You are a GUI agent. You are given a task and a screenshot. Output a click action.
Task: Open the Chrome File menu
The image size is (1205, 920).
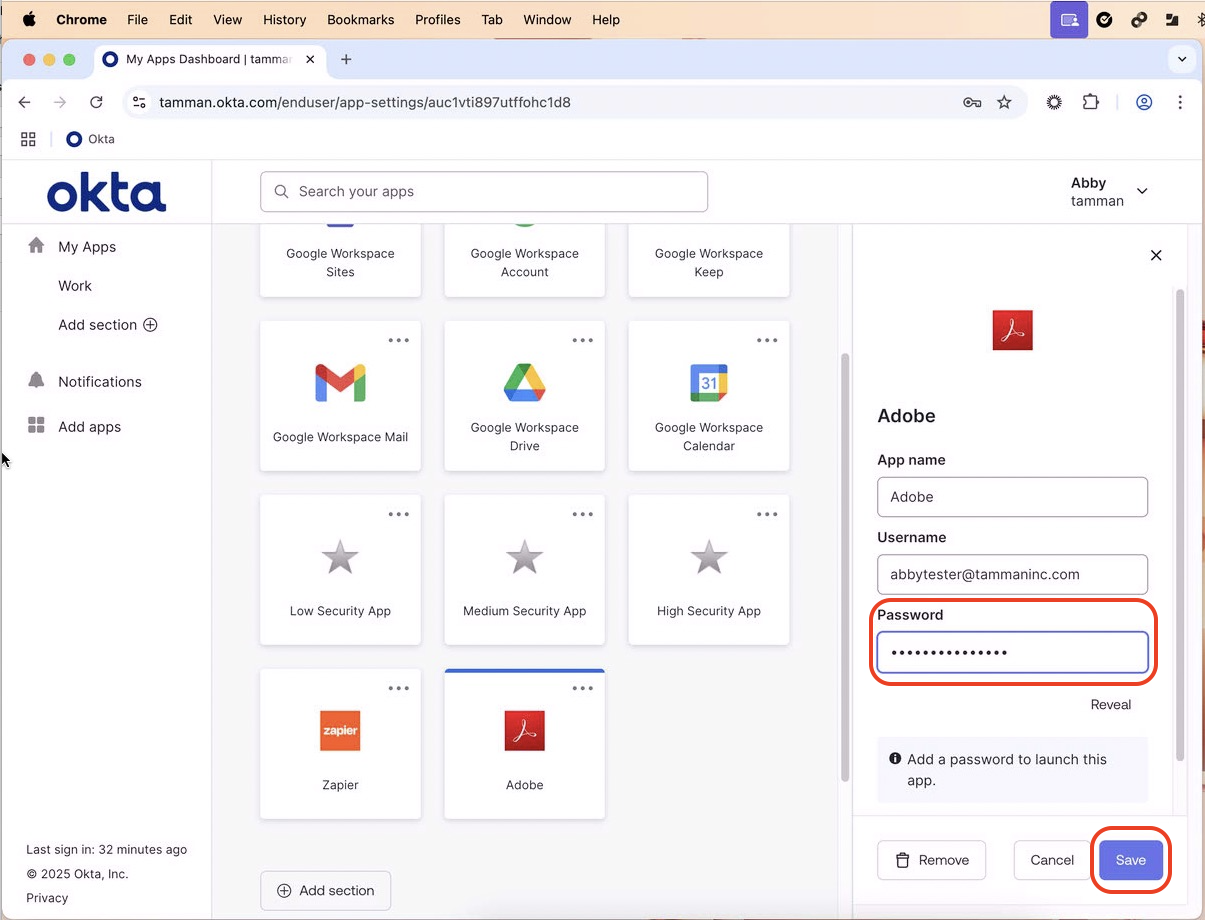[x=138, y=19]
